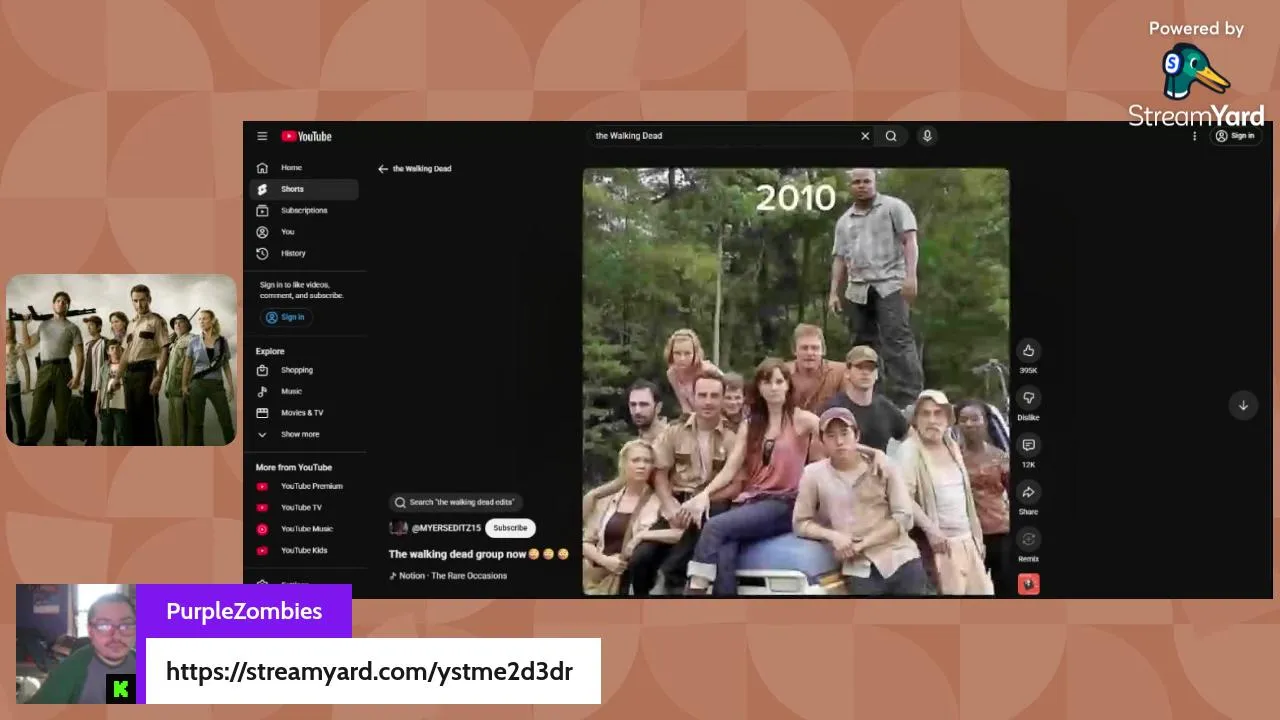1280x720 pixels.
Task: Open the YouTube hamburger guide menu
Action: click(x=262, y=136)
